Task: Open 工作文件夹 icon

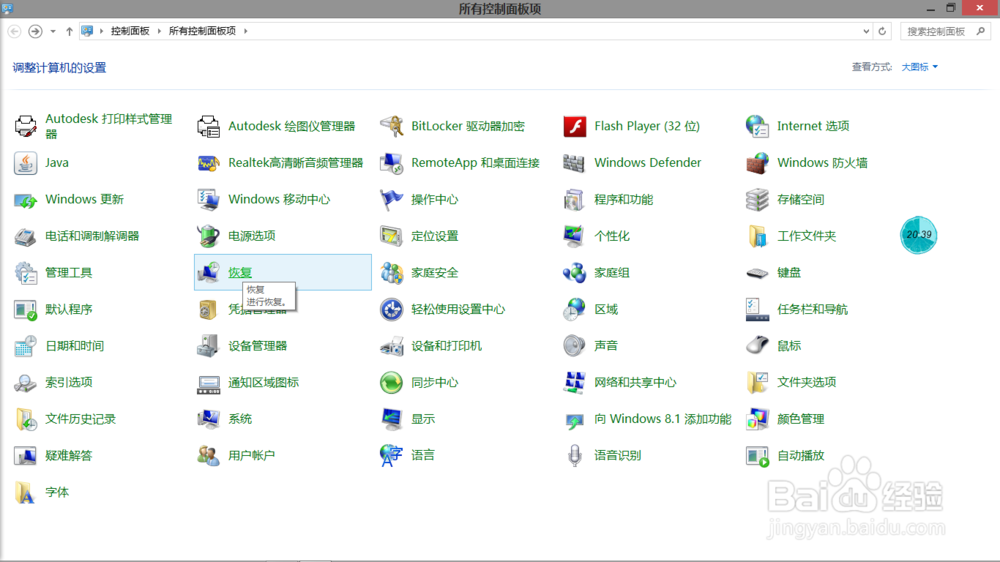Action: click(757, 236)
